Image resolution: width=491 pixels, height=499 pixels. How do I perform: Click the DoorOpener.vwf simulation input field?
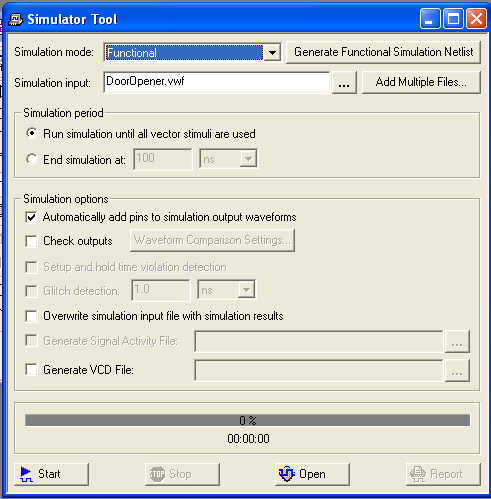(217, 82)
